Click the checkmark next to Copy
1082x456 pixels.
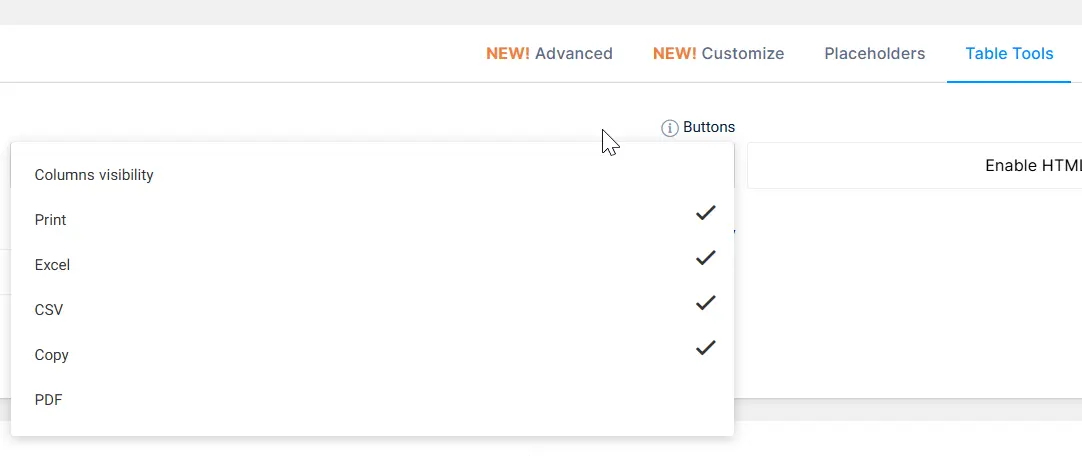(x=705, y=348)
